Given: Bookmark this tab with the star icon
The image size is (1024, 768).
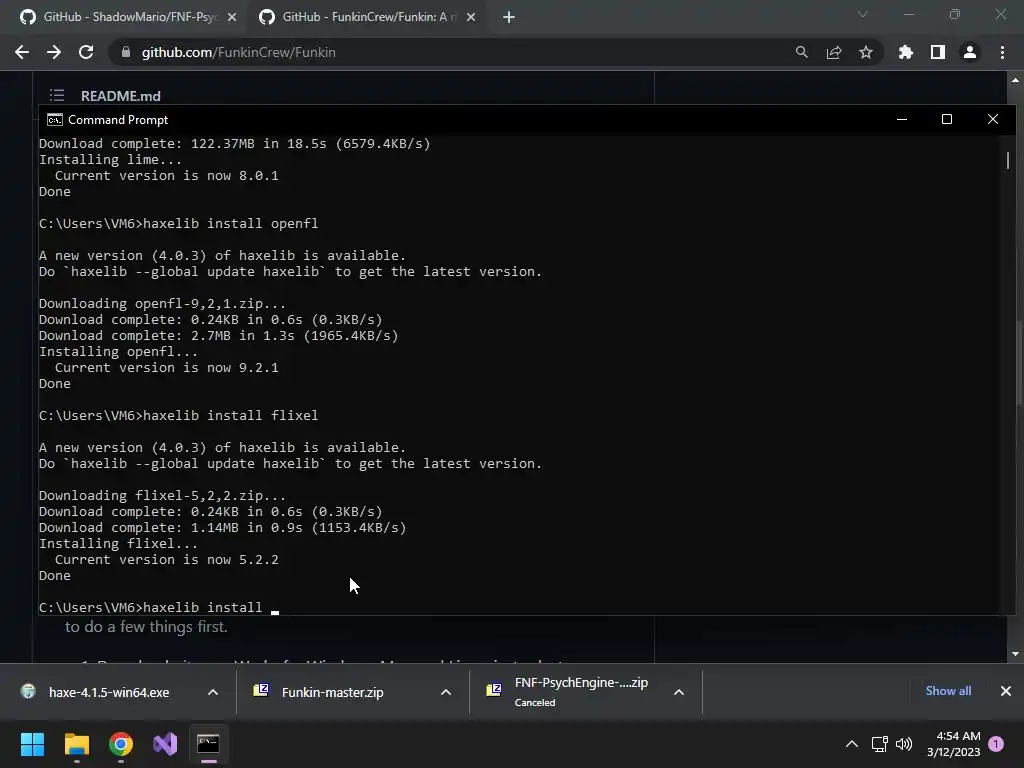Looking at the screenshot, I should [865, 52].
